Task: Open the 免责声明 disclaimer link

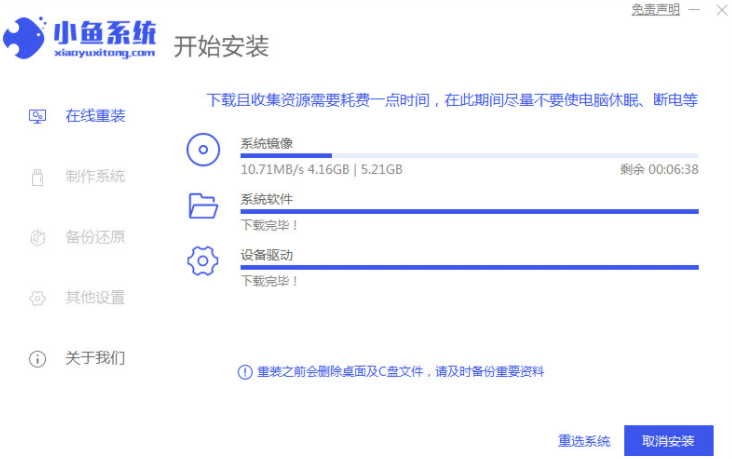Action: click(x=655, y=9)
